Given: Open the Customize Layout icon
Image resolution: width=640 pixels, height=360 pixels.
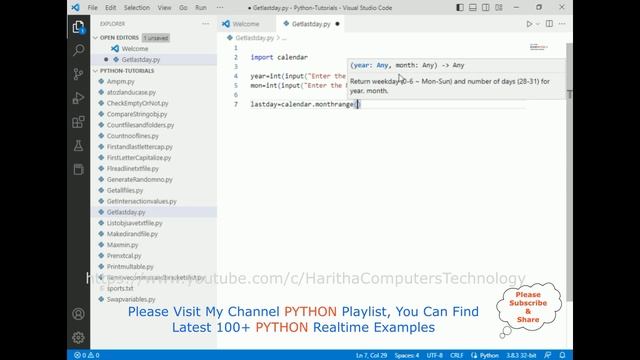Looking at the screenshot, I should [x=499, y=7].
